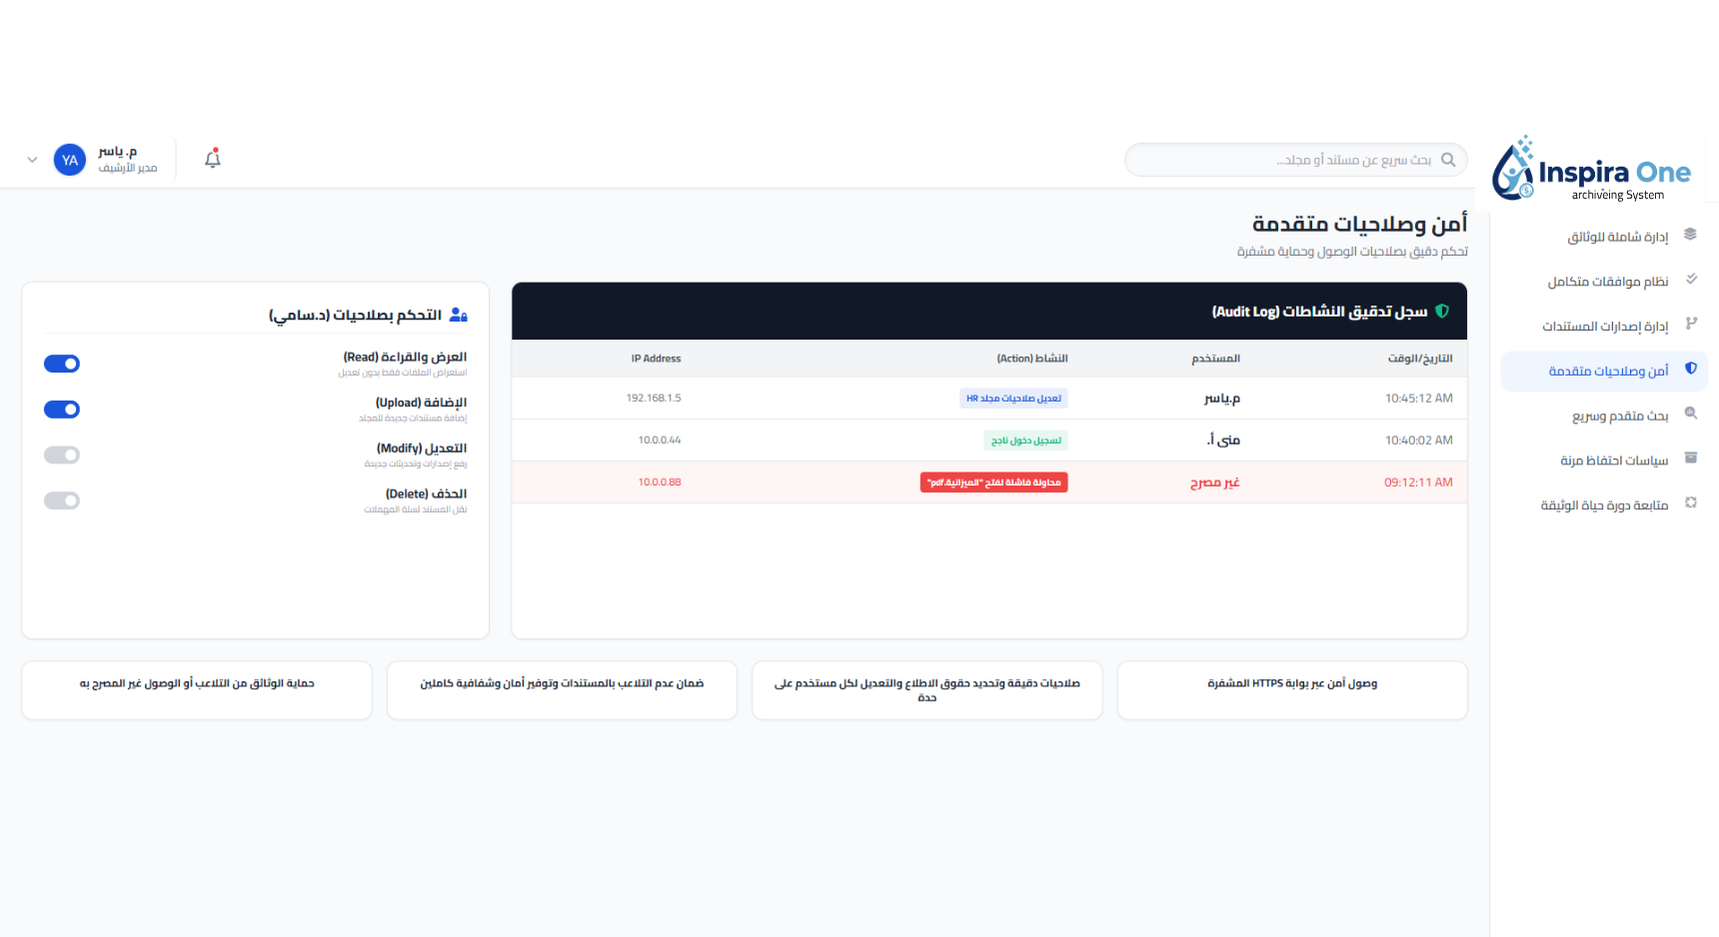Image resolution: width=1719 pixels, height=937 pixels.
Task: Click the user-lock icon beside التحكم بصلاحيات
Action: coord(458,315)
